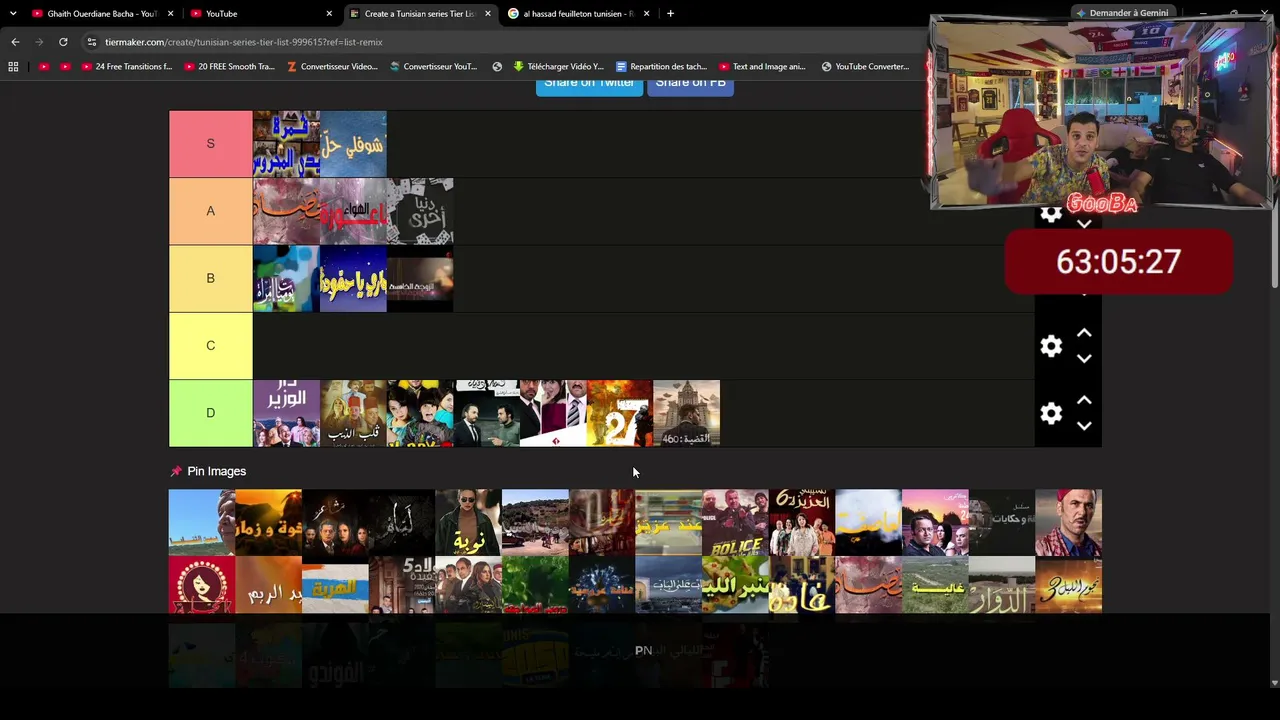The image size is (1280, 720).
Task: Open the Télécharger Vidéo Y... bookmark
Action: tap(558, 67)
